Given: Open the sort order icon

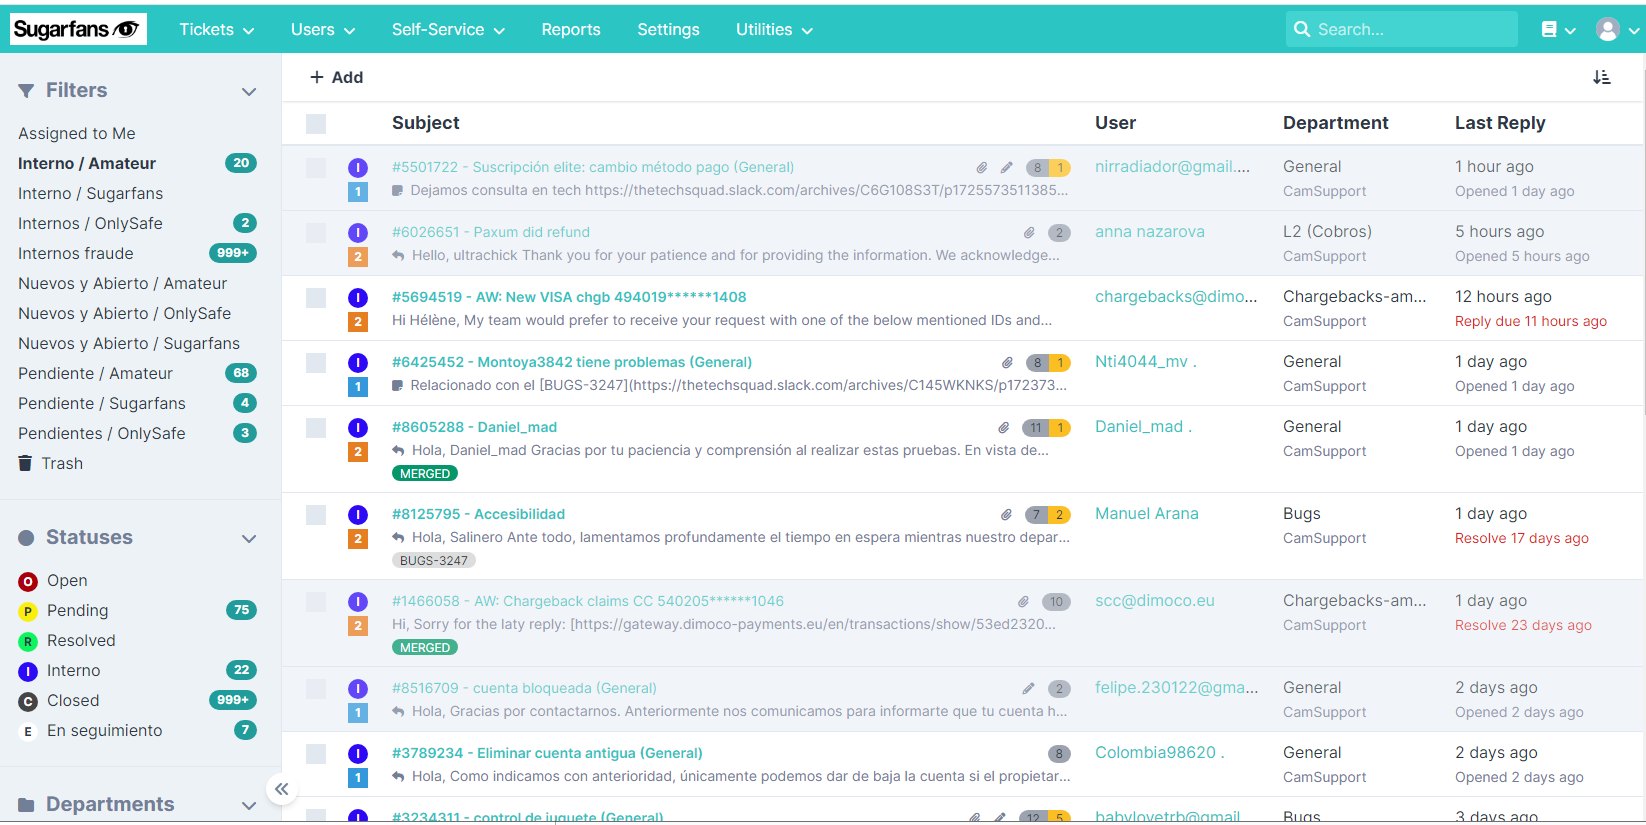Looking at the screenshot, I should coord(1601,77).
